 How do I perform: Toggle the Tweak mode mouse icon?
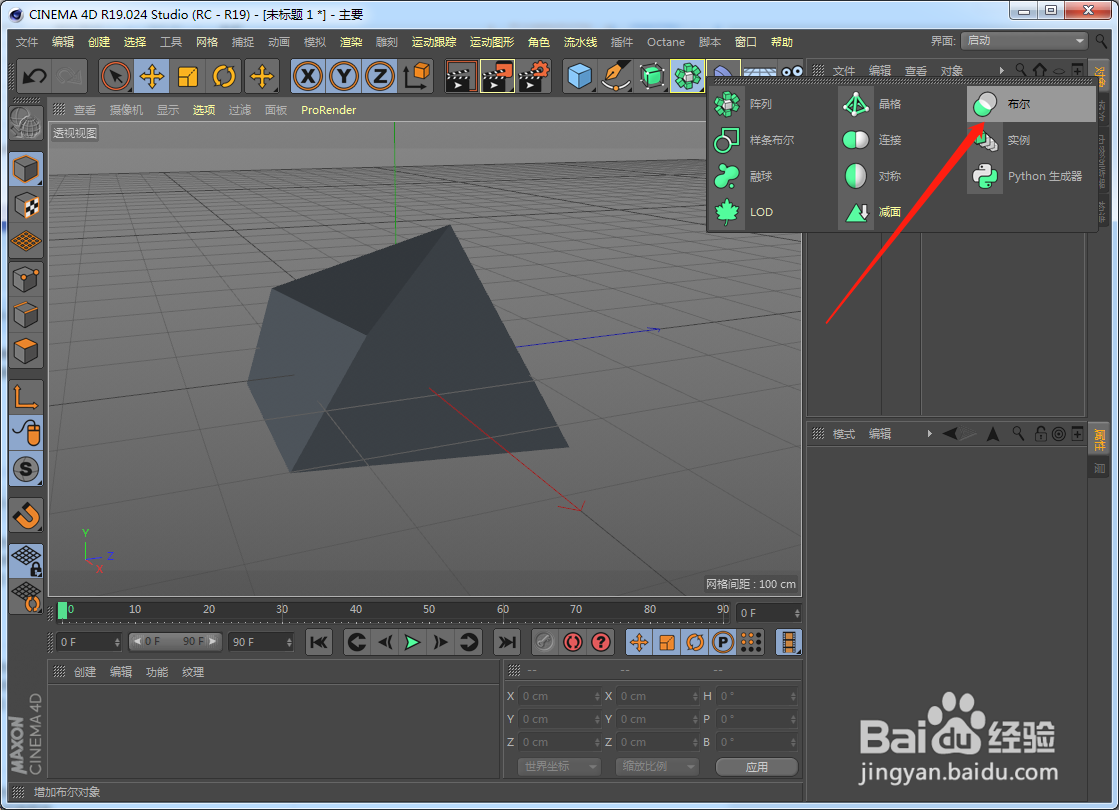pyautogui.click(x=26, y=432)
